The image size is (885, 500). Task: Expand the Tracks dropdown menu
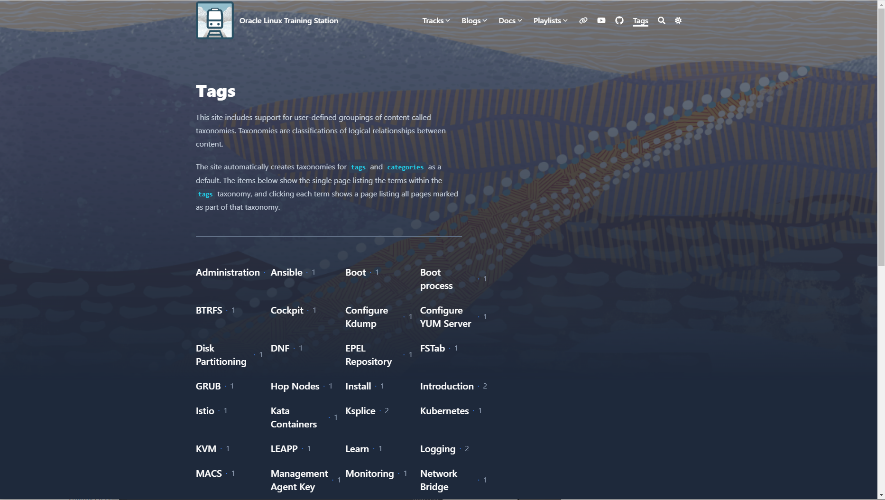pos(436,20)
